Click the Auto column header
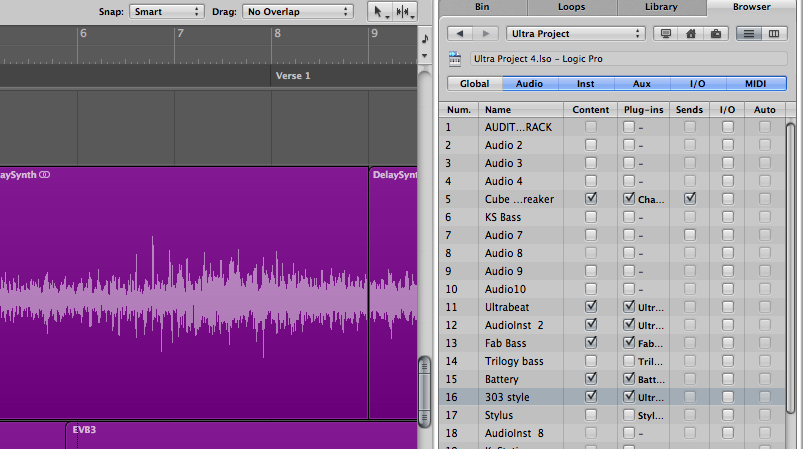The image size is (803, 449). (x=765, y=110)
